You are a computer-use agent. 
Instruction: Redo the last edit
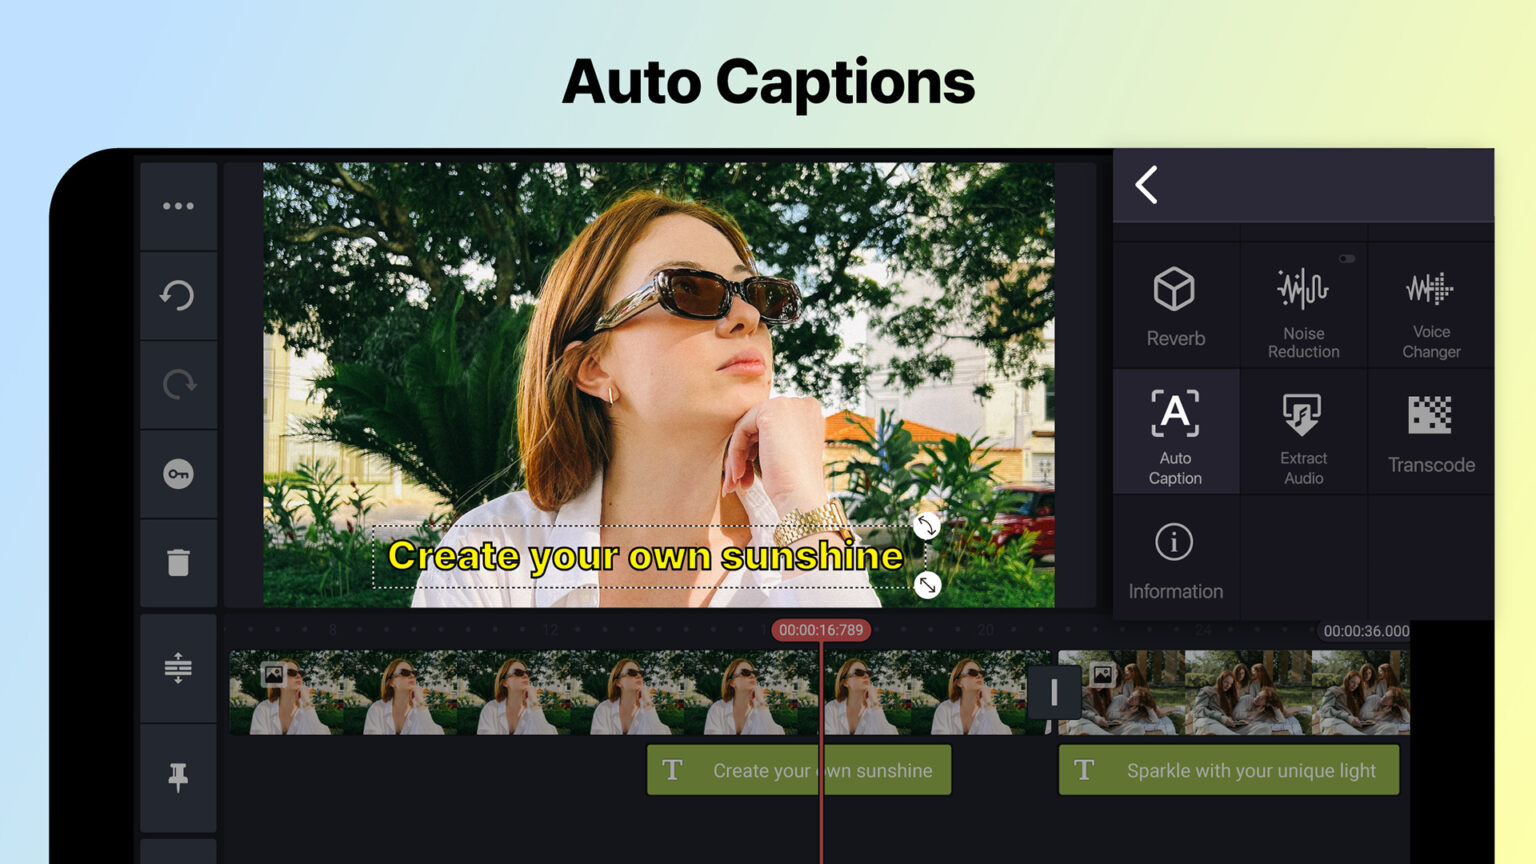click(x=178, y=385)
